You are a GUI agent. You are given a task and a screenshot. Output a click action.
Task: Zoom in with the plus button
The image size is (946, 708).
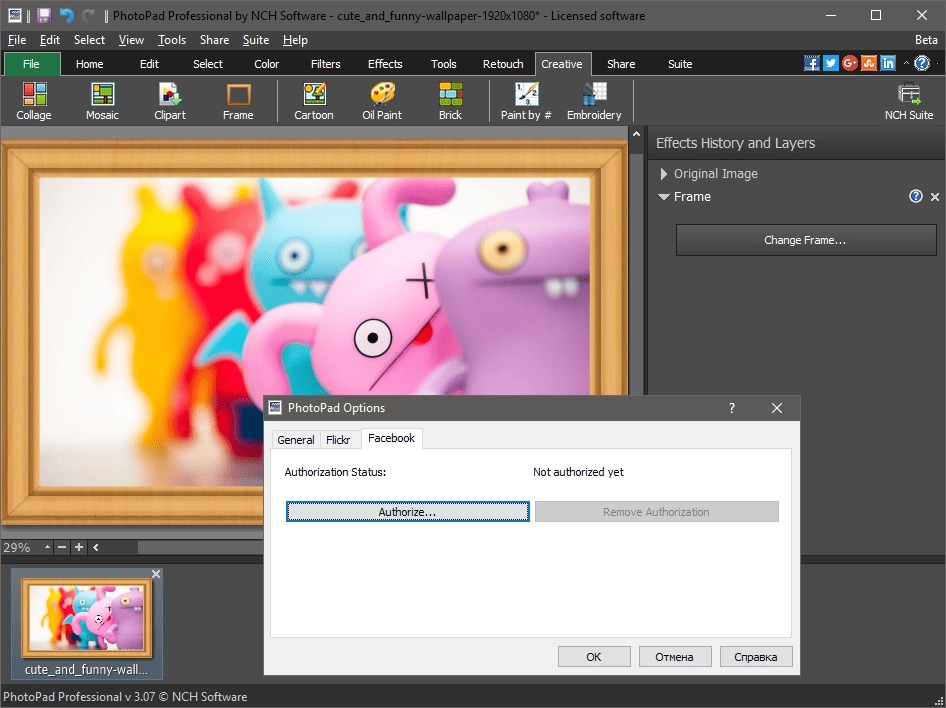(79, 547)
